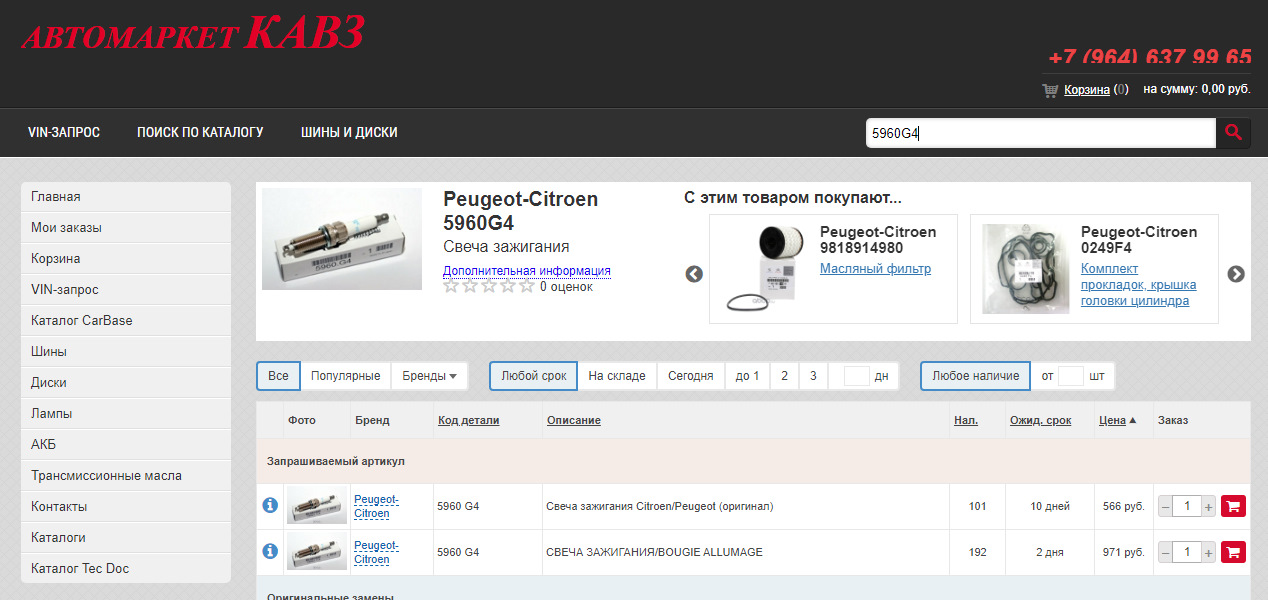Open Каталог CarBase in the sidebar
Screen dimensions: 1268x600
coord(126,321)
